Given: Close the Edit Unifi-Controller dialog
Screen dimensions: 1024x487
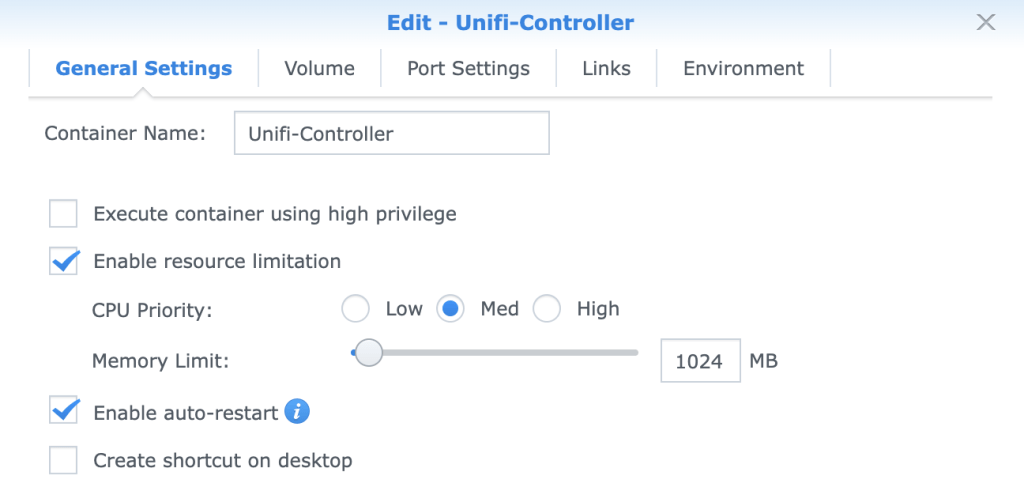Looking at the screenshot, I should 985,22.
